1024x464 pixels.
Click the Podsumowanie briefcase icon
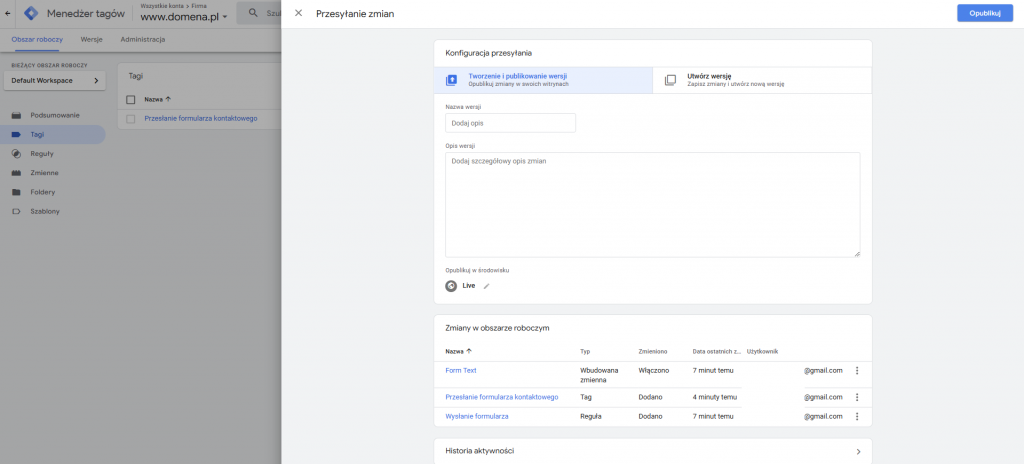pos(16,115)
